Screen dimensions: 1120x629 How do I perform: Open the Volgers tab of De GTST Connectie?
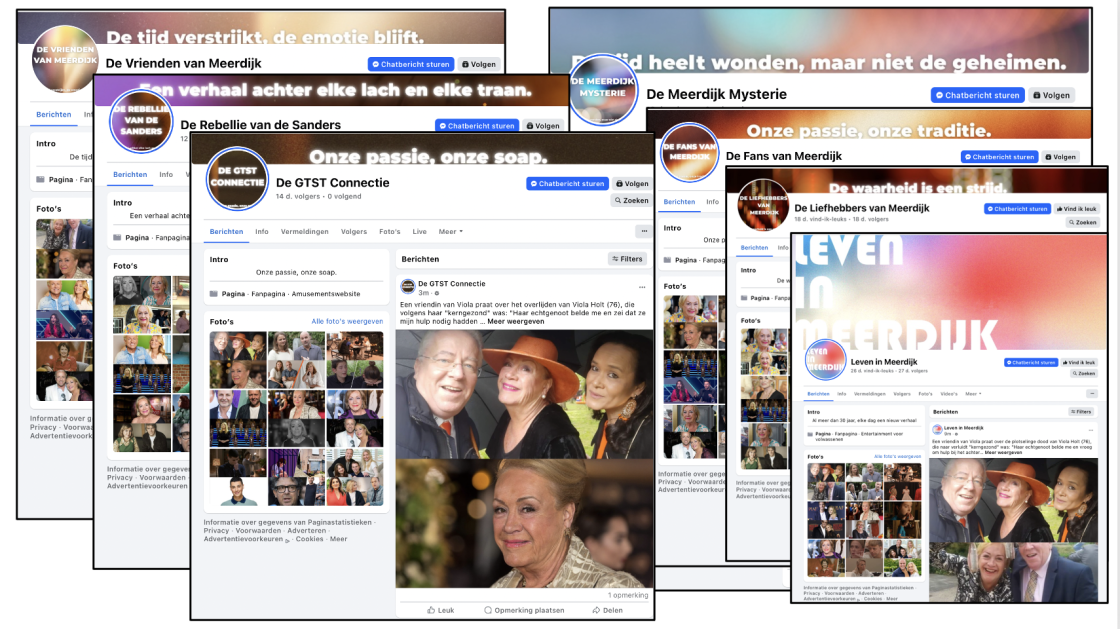[x=354, y=231]
